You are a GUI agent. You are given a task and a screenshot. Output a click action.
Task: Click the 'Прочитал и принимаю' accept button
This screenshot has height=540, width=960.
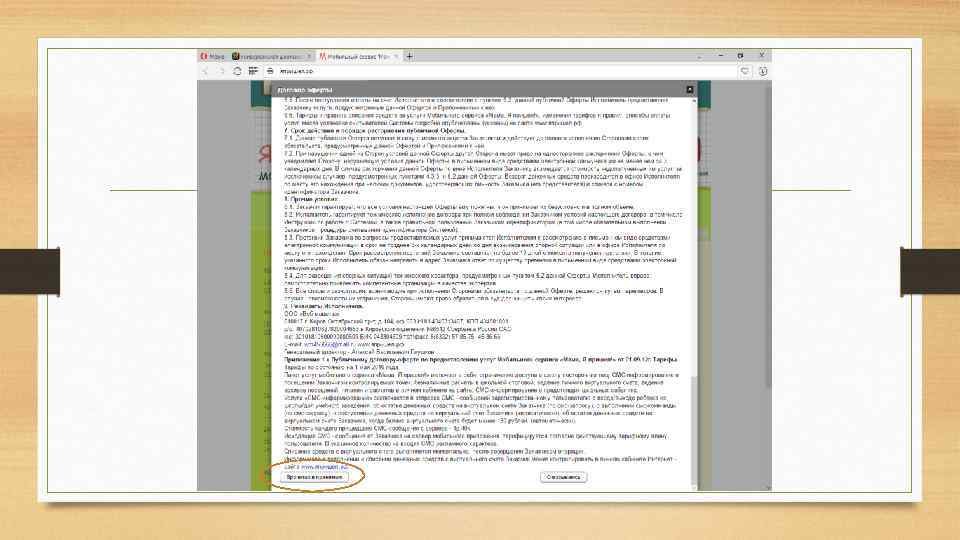pos(315,477)
